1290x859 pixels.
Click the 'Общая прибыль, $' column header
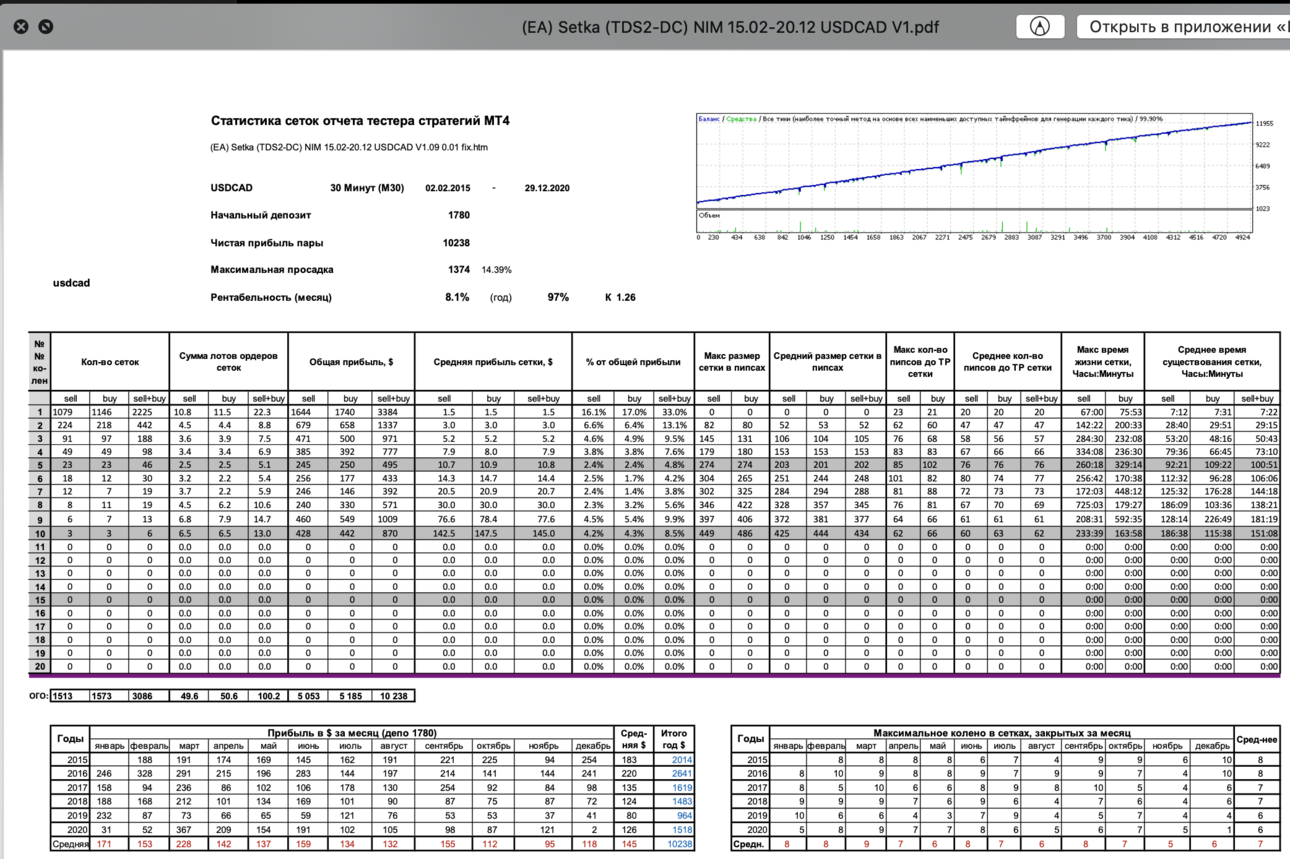pos(350,362)
